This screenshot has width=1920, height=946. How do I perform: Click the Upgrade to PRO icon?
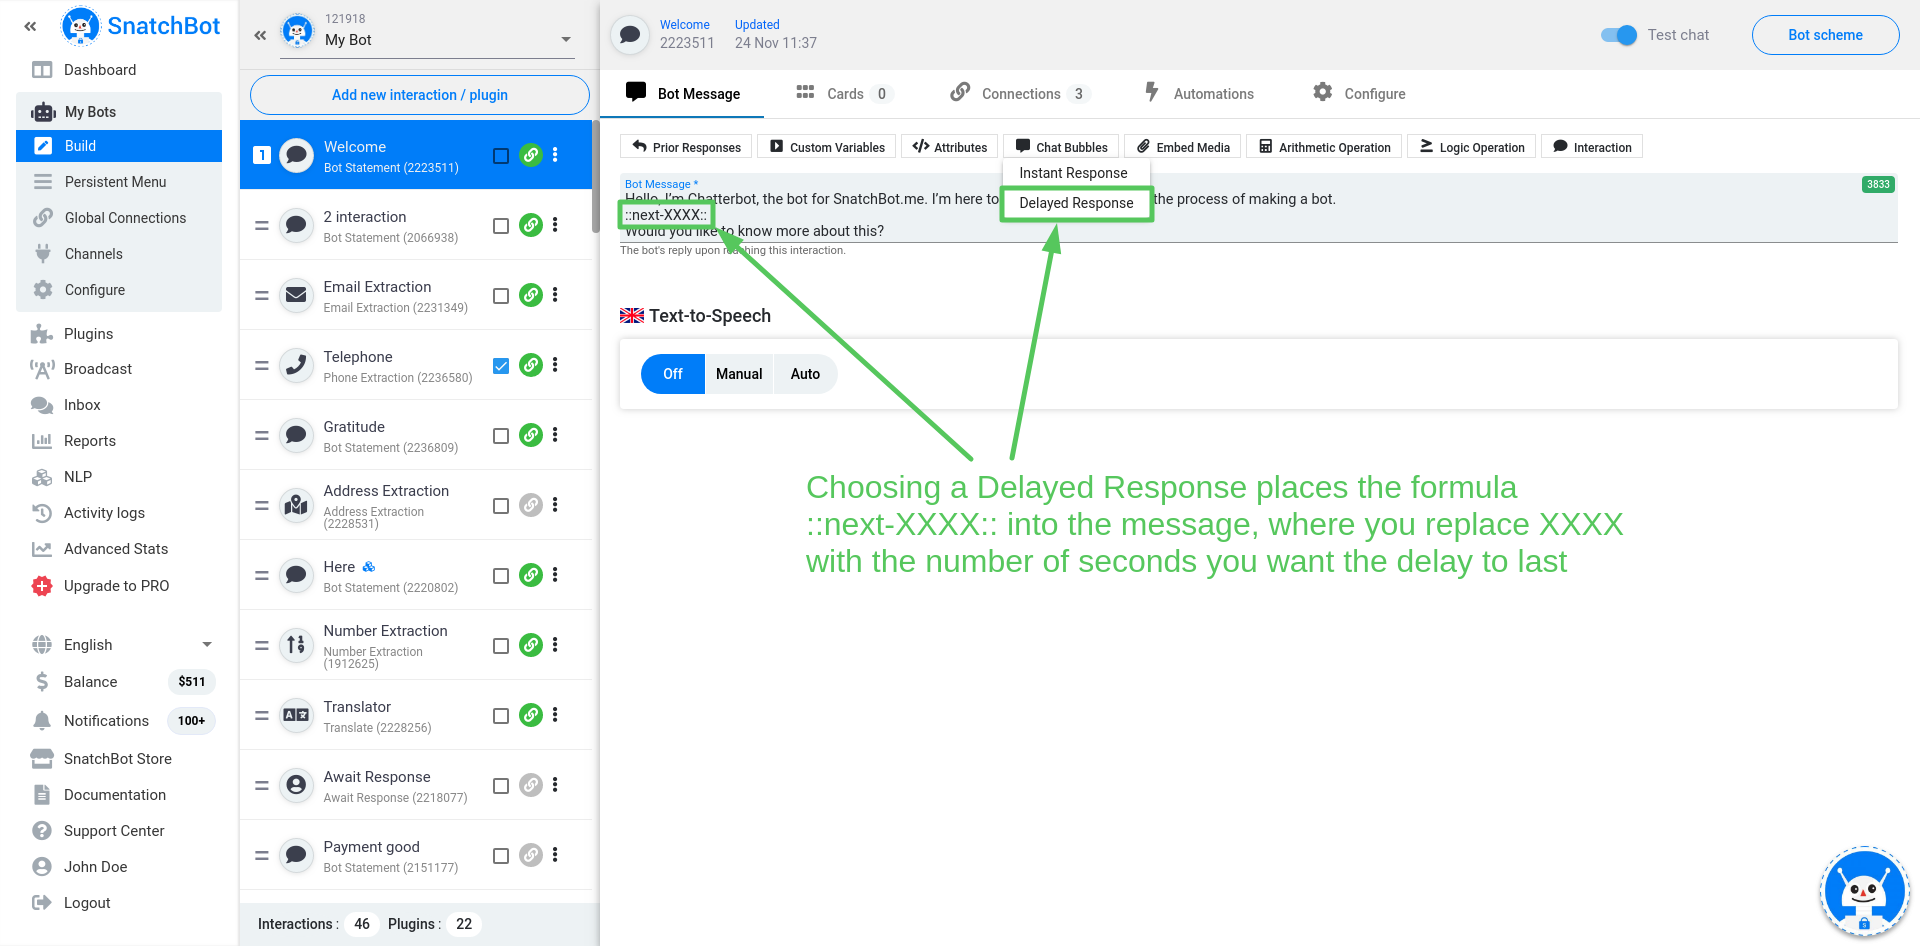pos(42,586)
